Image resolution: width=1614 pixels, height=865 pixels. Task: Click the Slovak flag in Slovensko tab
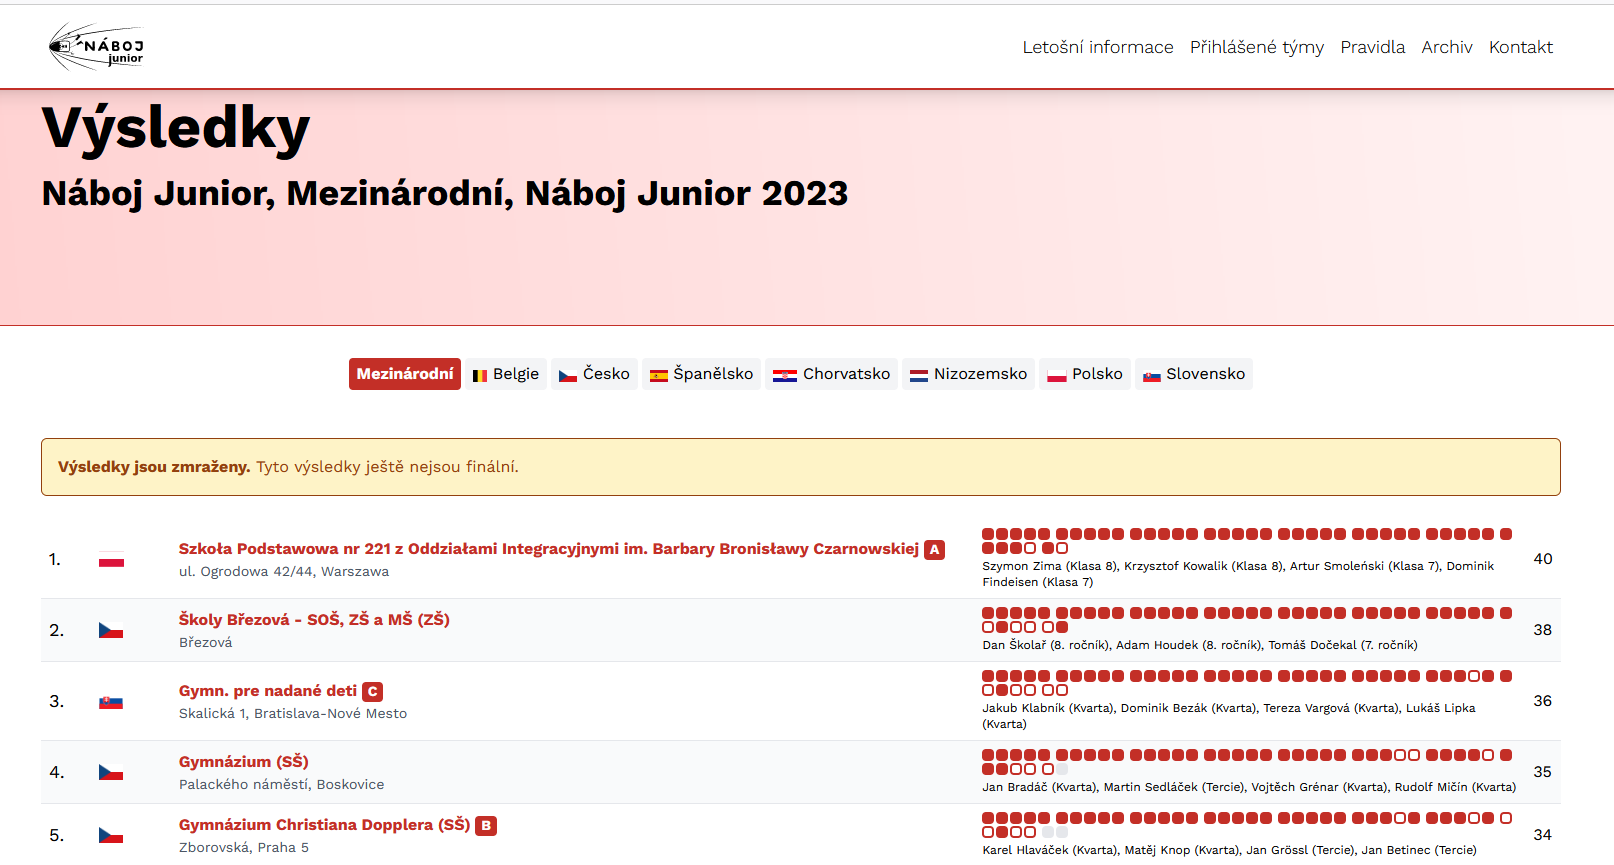1152,375
